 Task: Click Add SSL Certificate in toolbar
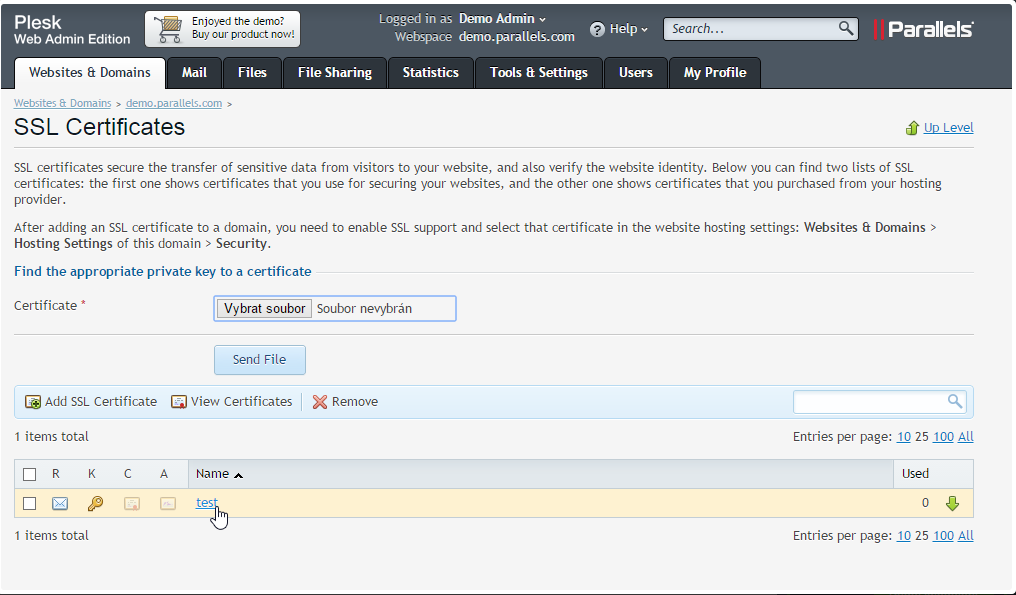[x=91, y=401]
